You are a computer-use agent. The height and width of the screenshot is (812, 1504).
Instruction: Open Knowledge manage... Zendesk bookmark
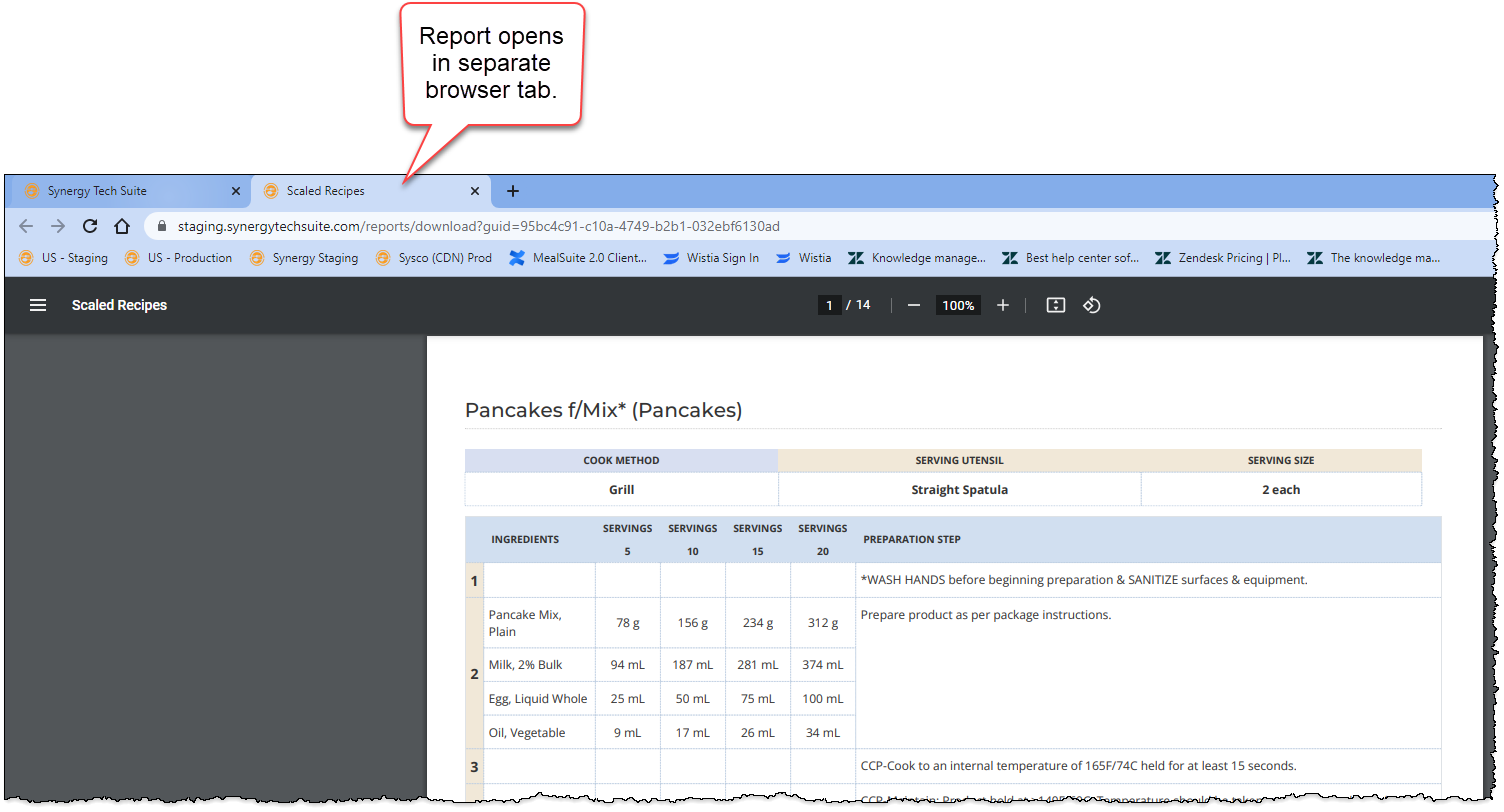(x=917, y=258)
